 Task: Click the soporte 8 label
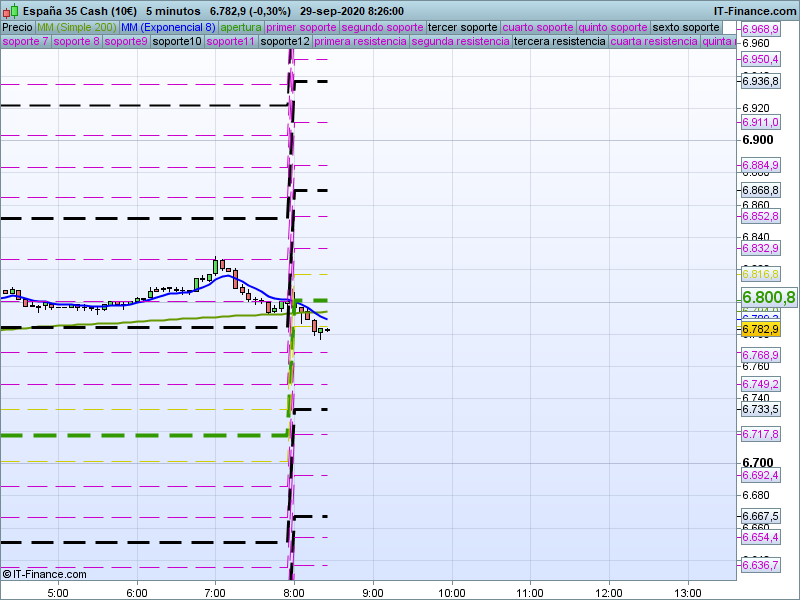pos(77,41)
